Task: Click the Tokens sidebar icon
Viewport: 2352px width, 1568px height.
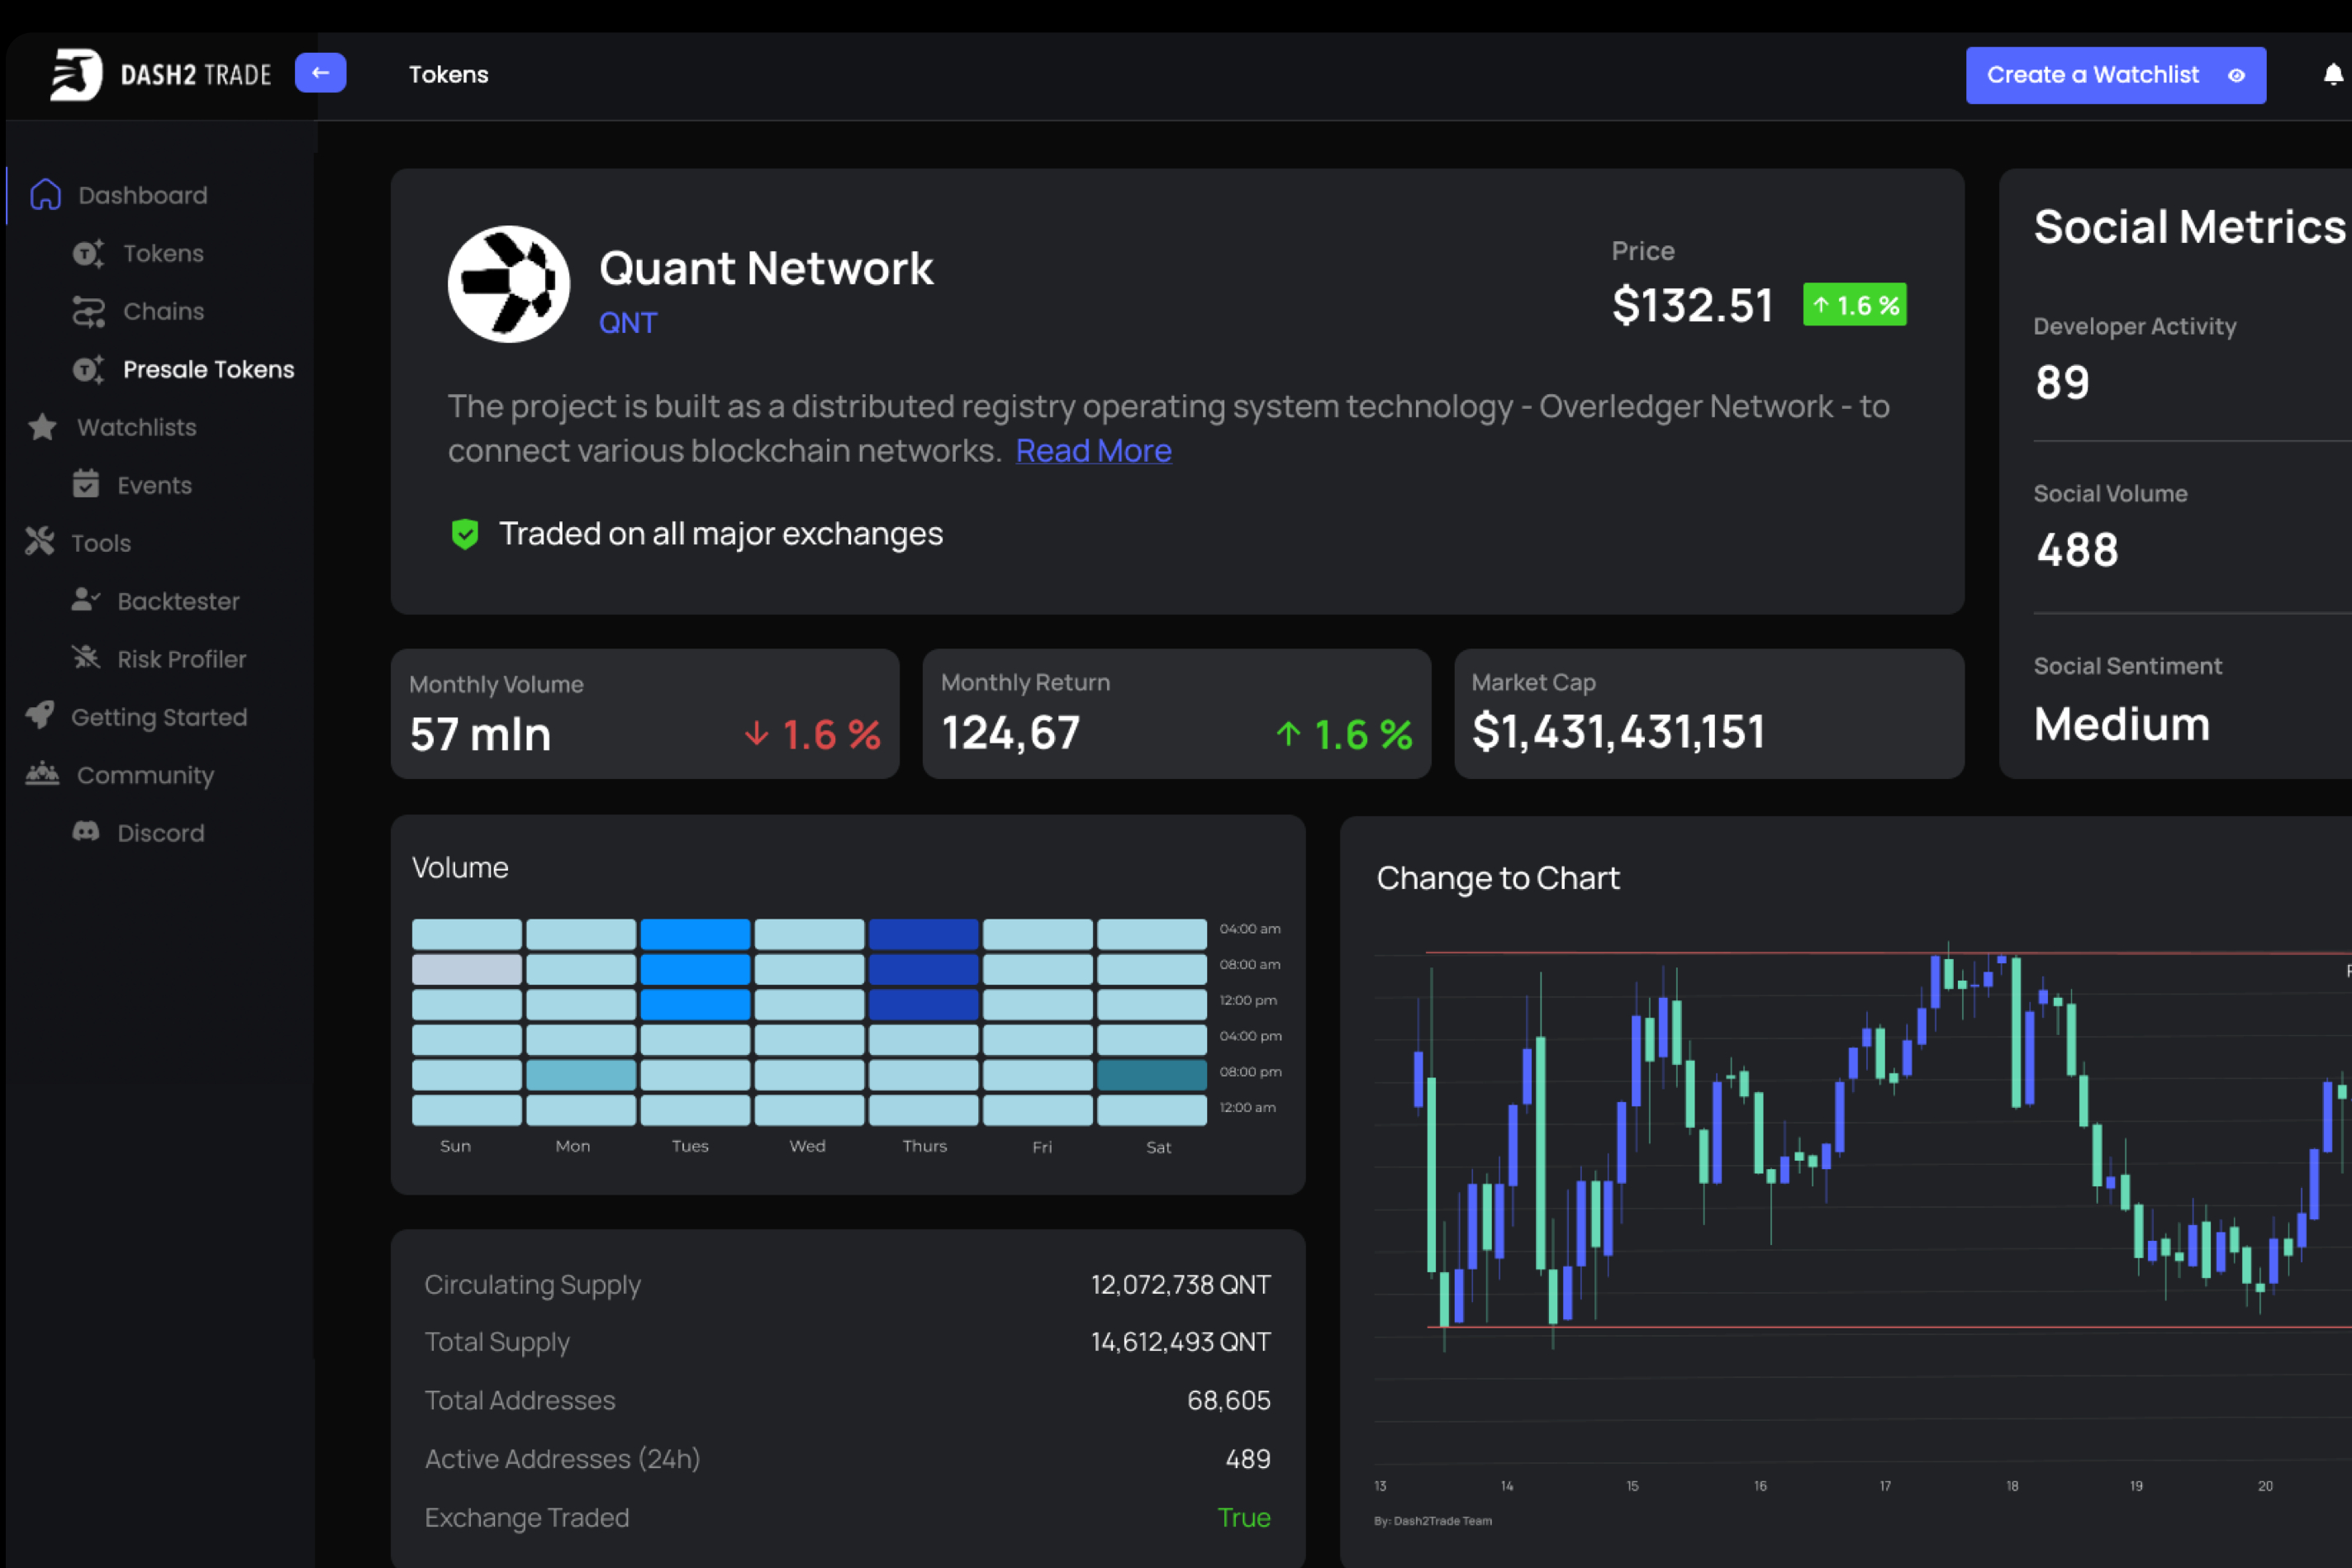Action: pyautogui.click(x=88, y=253)
